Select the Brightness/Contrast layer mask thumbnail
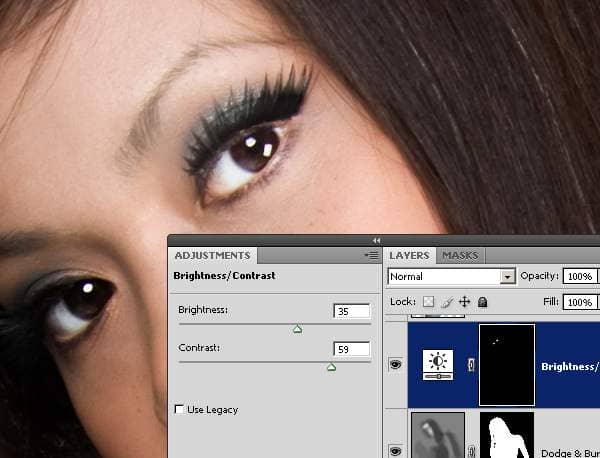The height and width of the screenshot is (458, 600). pos(507,365)
